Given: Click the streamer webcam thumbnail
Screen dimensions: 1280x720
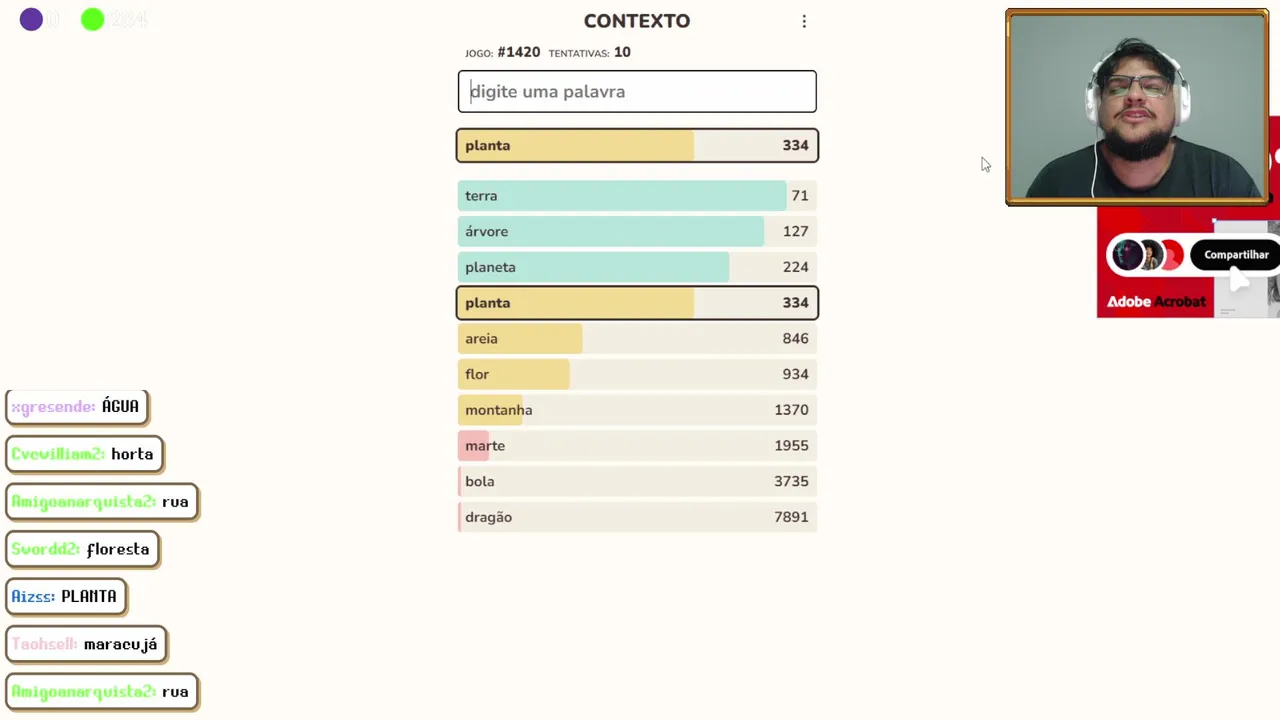Looking at the screenshot, I should [x=1137, y=107].
